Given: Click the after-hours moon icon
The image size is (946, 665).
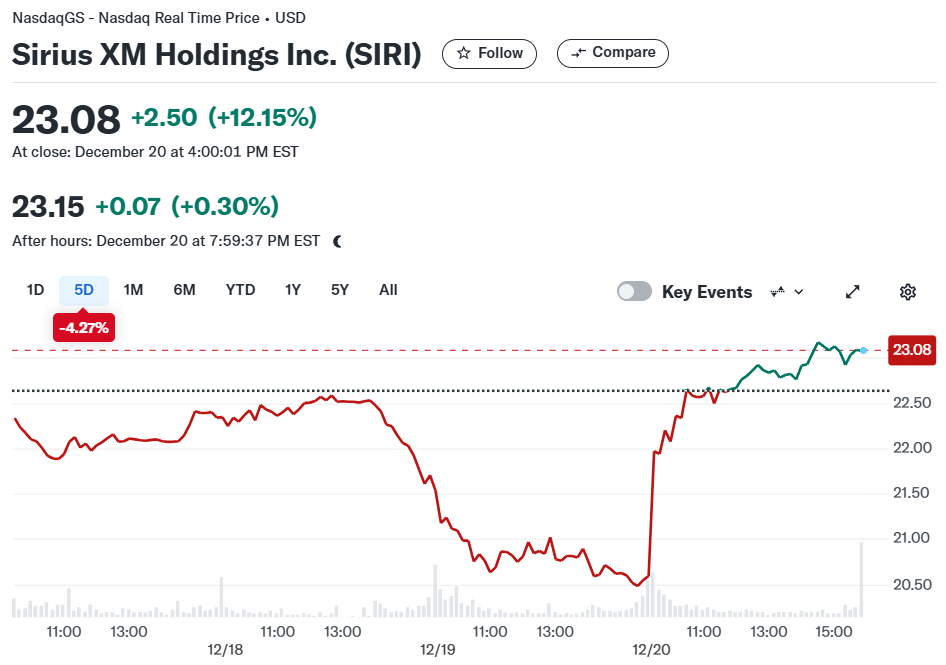Looking at the screenshot, I should click(338, 241).
